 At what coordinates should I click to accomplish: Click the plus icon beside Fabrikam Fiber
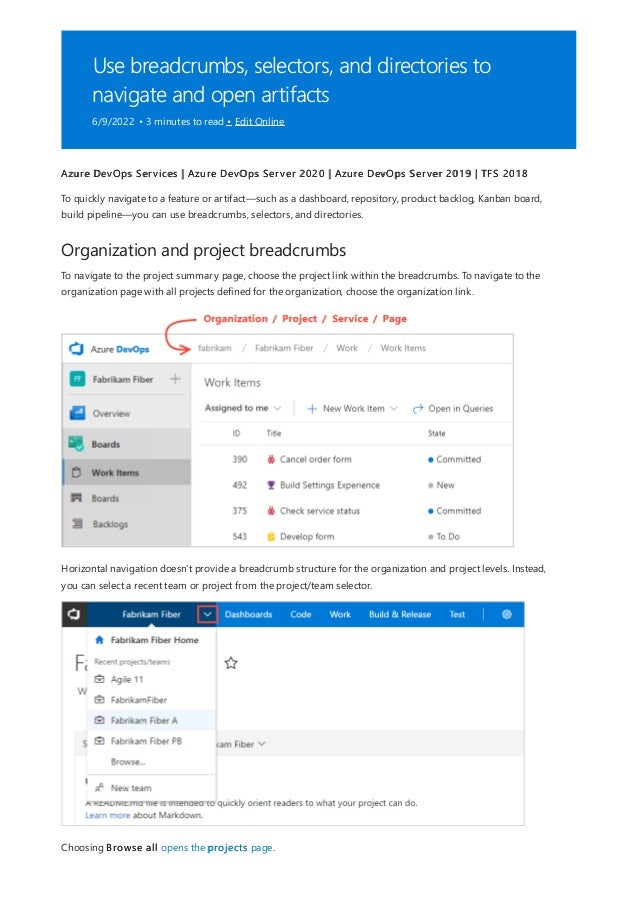175,379
